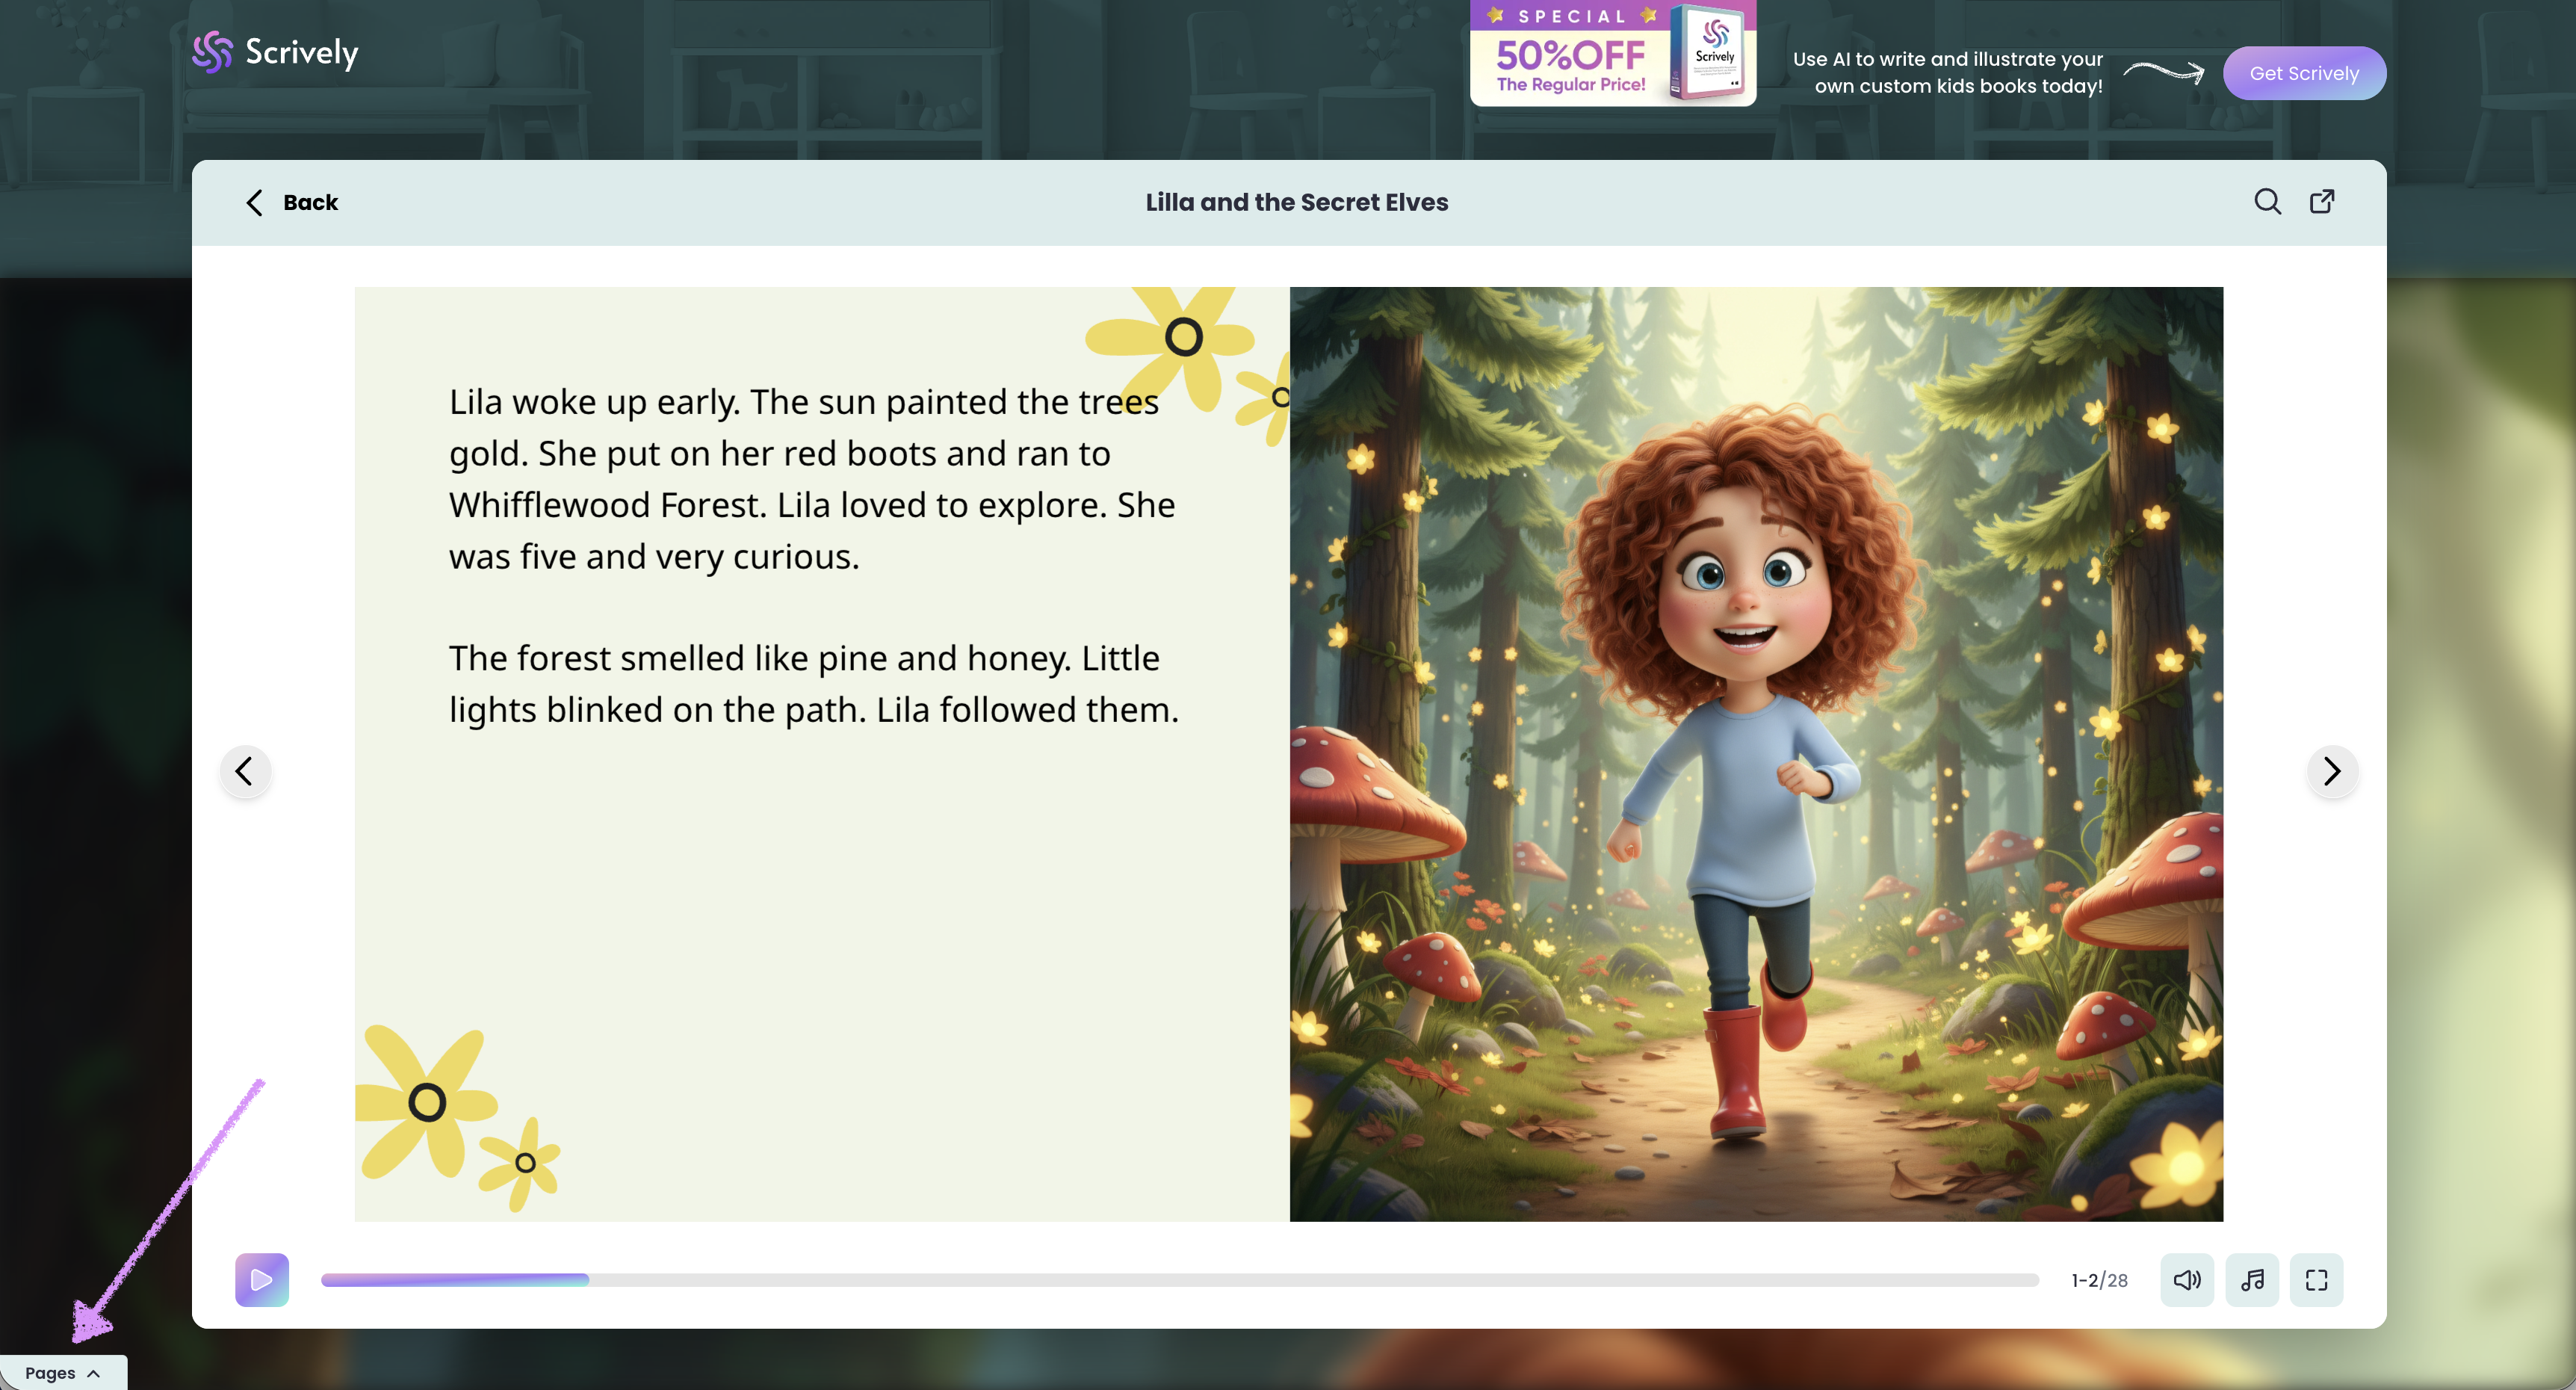The image size is (2576, 1390).
Task: Expand the Pages panel
Action: point(51,1373)
